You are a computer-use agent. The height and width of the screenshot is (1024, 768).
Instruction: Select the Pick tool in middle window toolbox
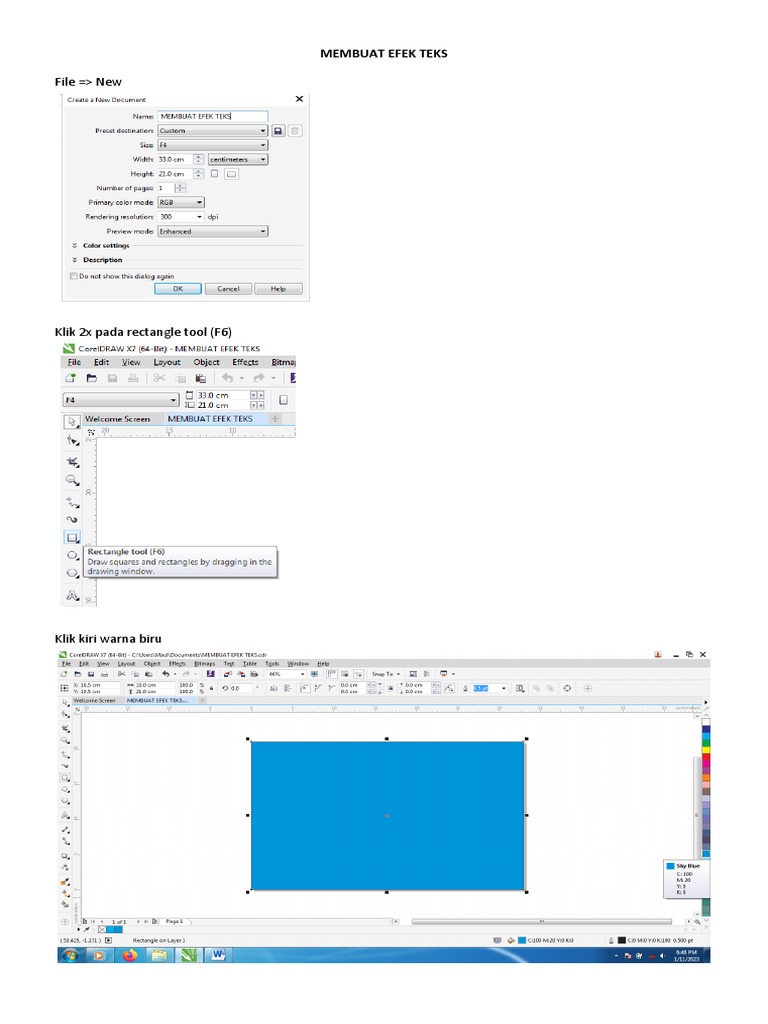click(x=72, y=422)
